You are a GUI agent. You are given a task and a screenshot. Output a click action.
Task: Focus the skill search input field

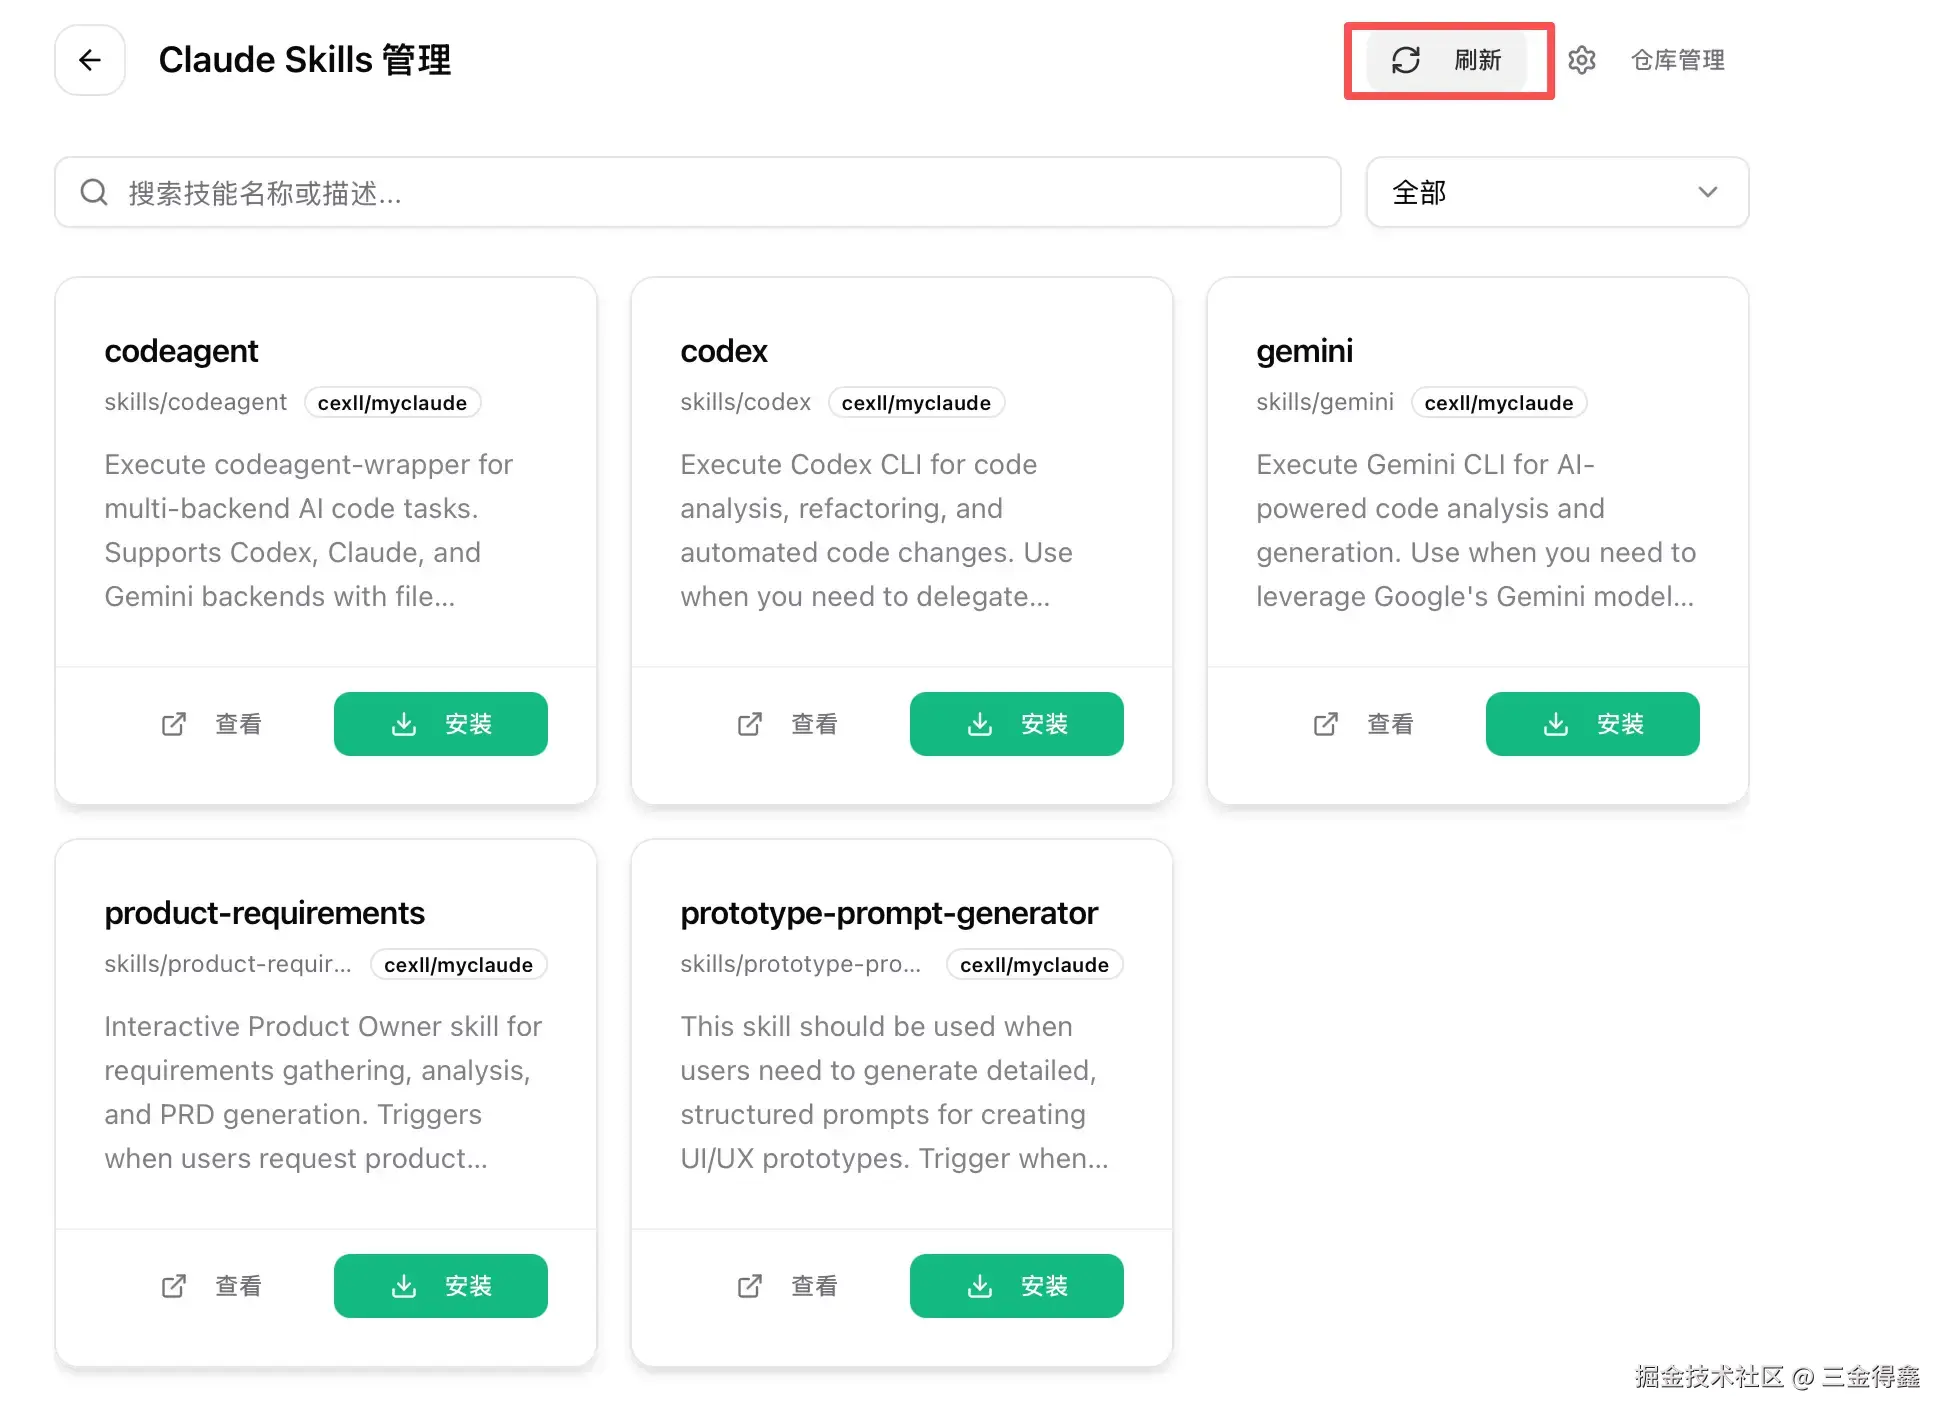tap(720, 192)
